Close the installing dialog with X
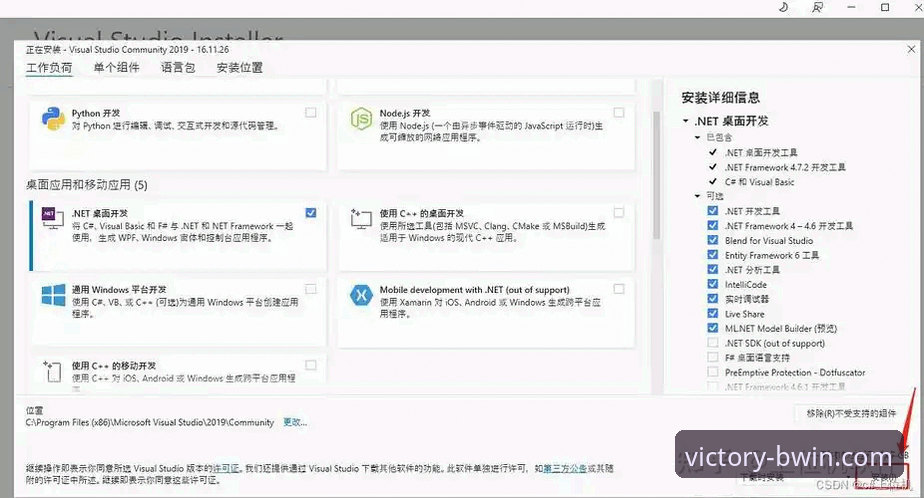 point(911,50)
